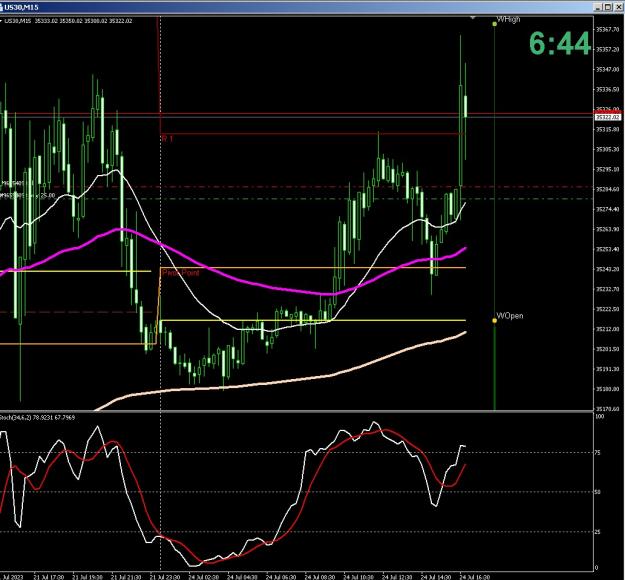Click stochastic scale value 75
625x580 pixels.
[597, 453]
